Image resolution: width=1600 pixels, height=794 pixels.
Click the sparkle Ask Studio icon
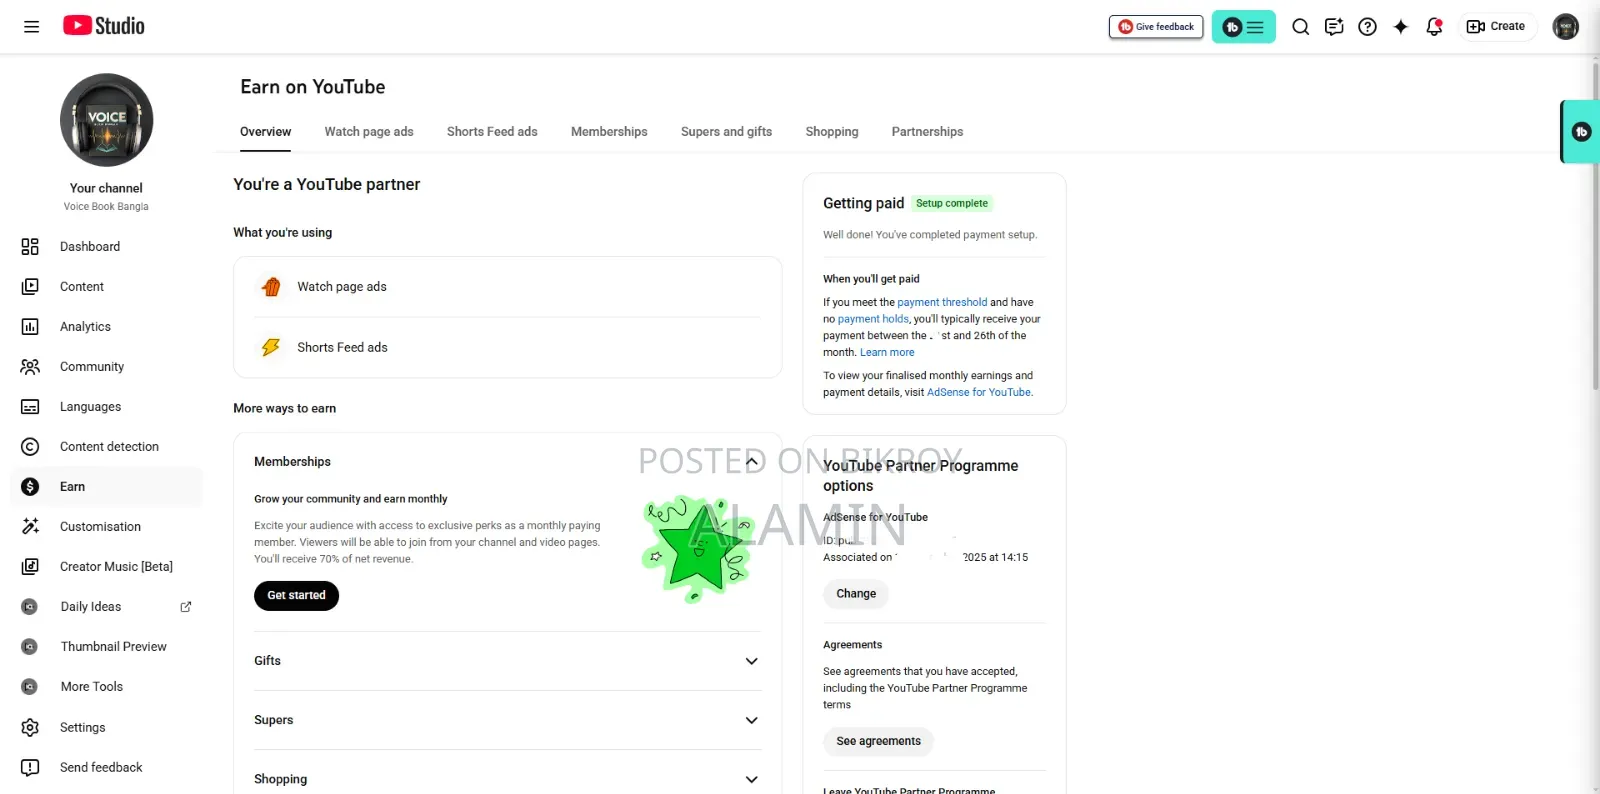point(1401,27)
